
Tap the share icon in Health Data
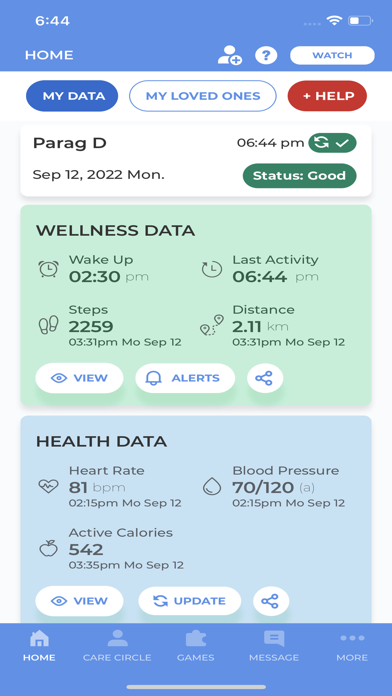[271, 601]
